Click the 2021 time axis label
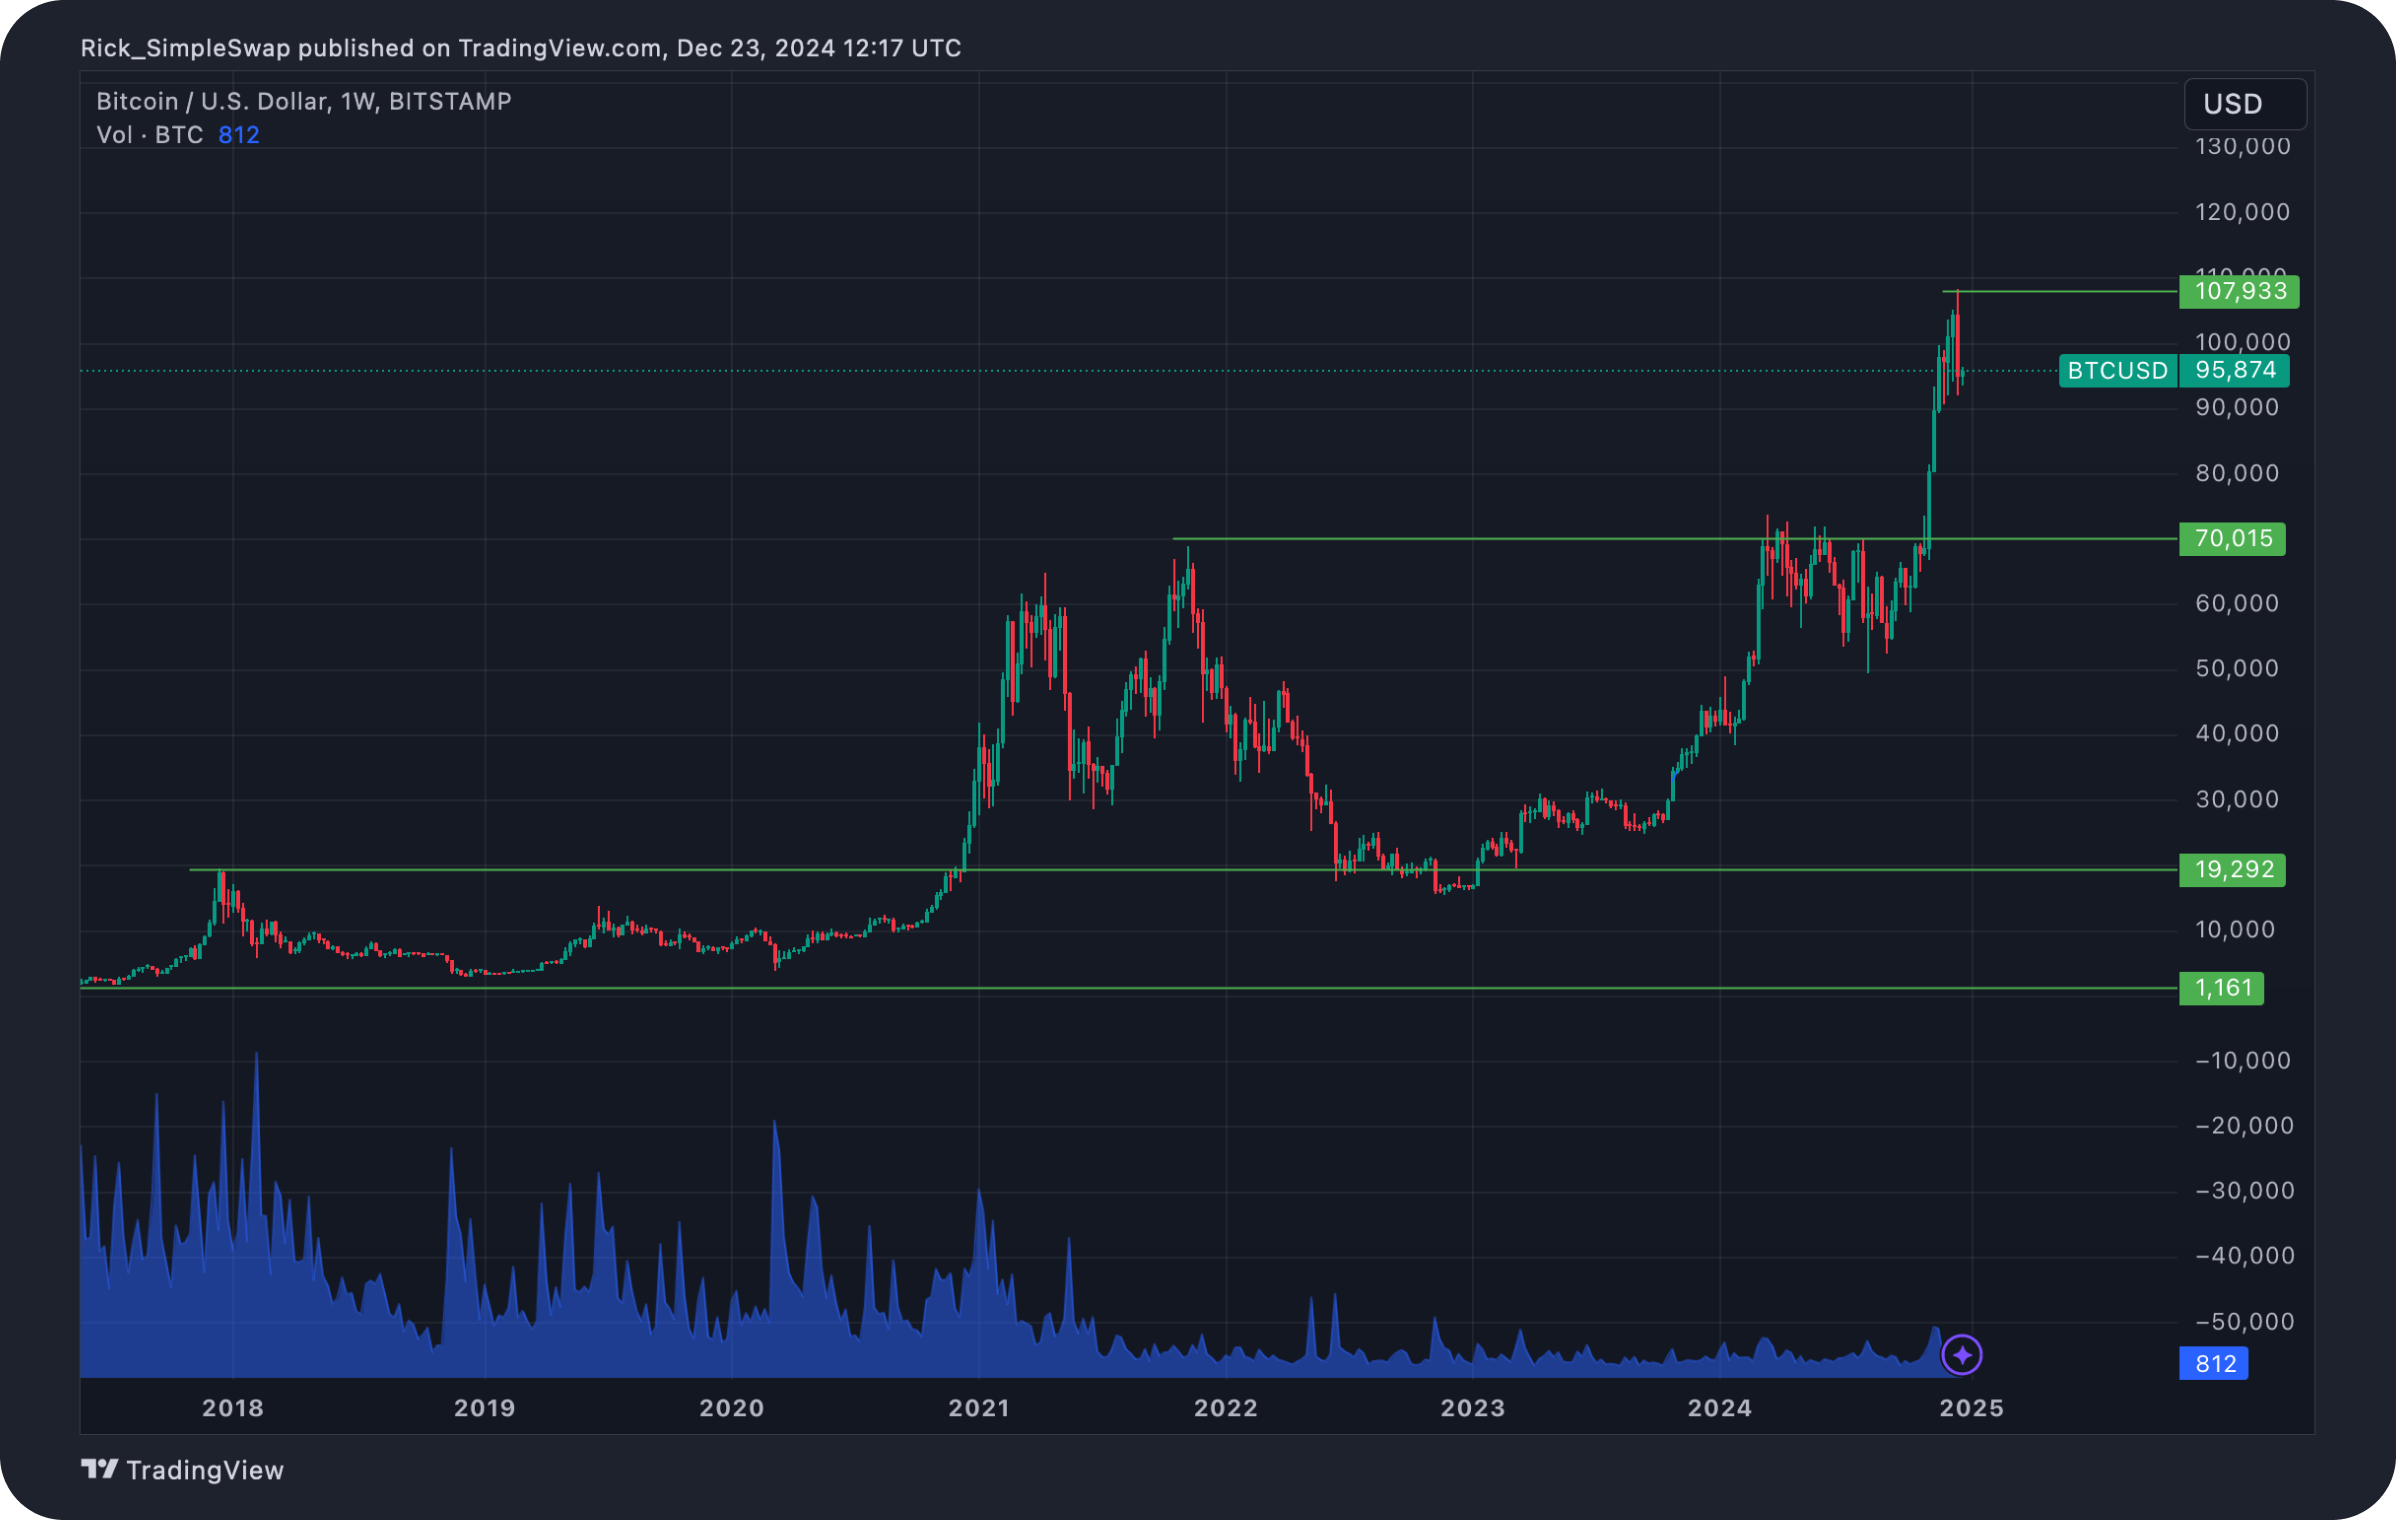2396x1520 pixels. pos(979,1408)
